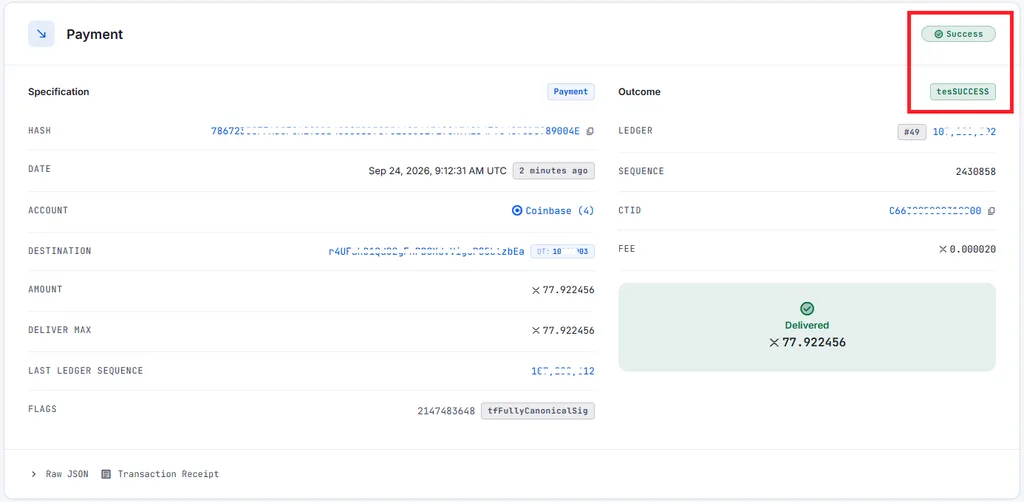Click the ACCOUNT field label

(x=48, y=210)
